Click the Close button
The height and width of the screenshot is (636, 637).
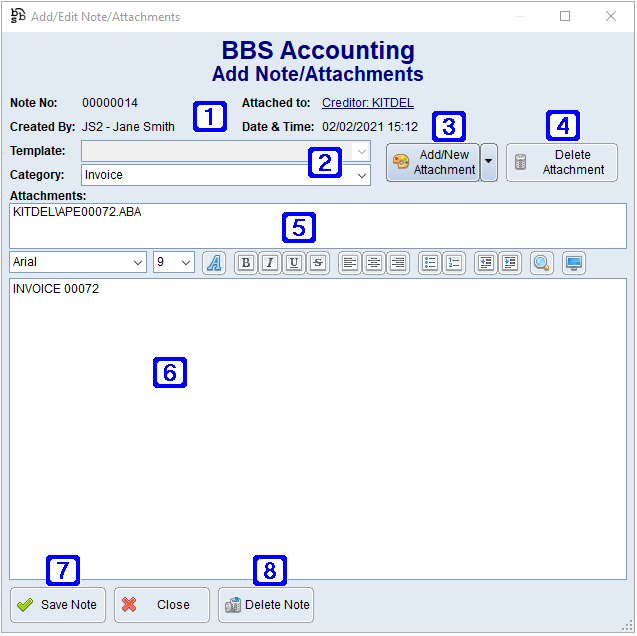(162, 605)
